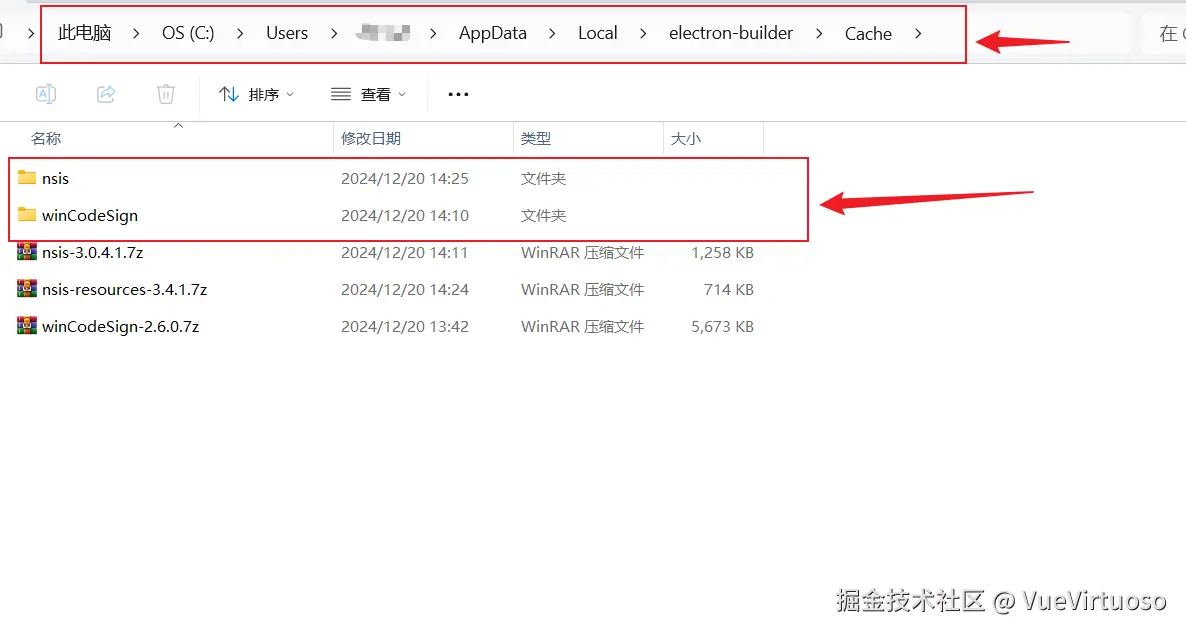Select the winCodeSign-2.6.0.7z archive icon

(27, 325)
